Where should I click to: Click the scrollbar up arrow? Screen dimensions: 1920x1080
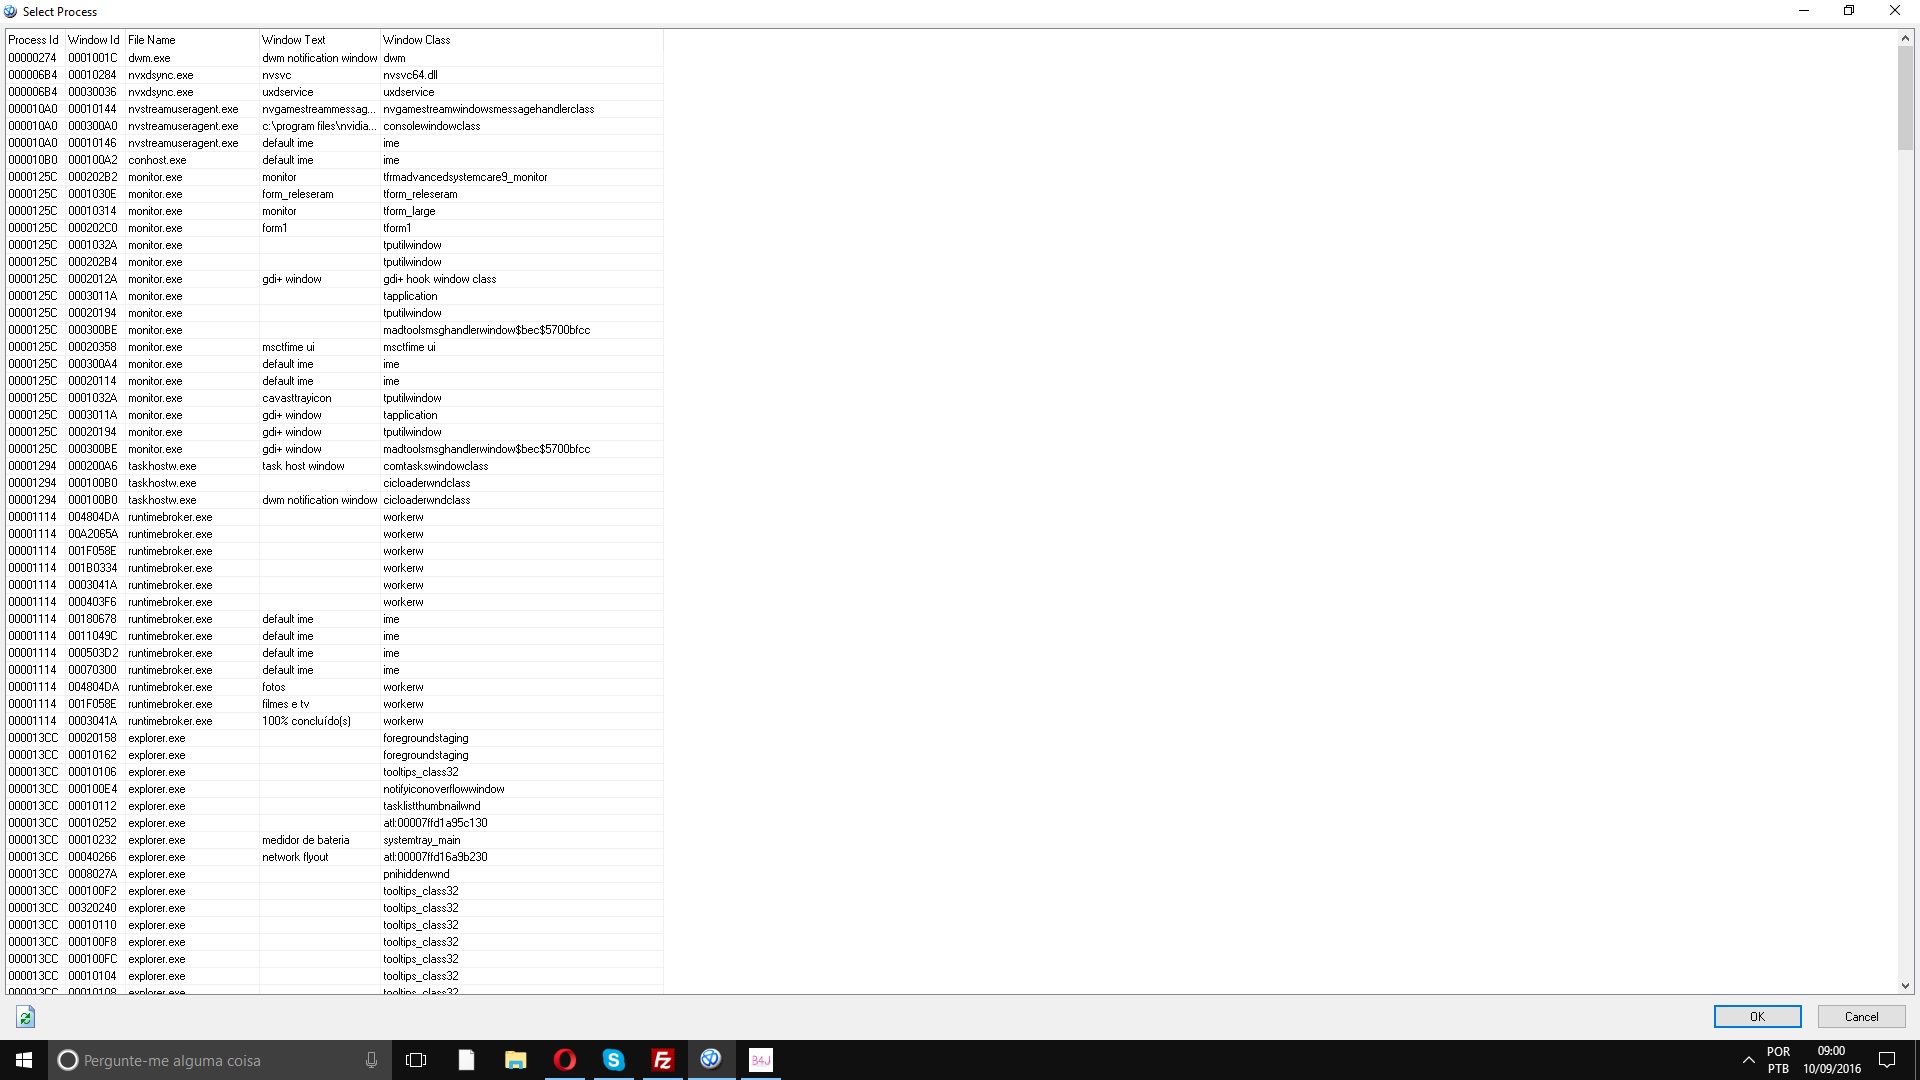1905,39
